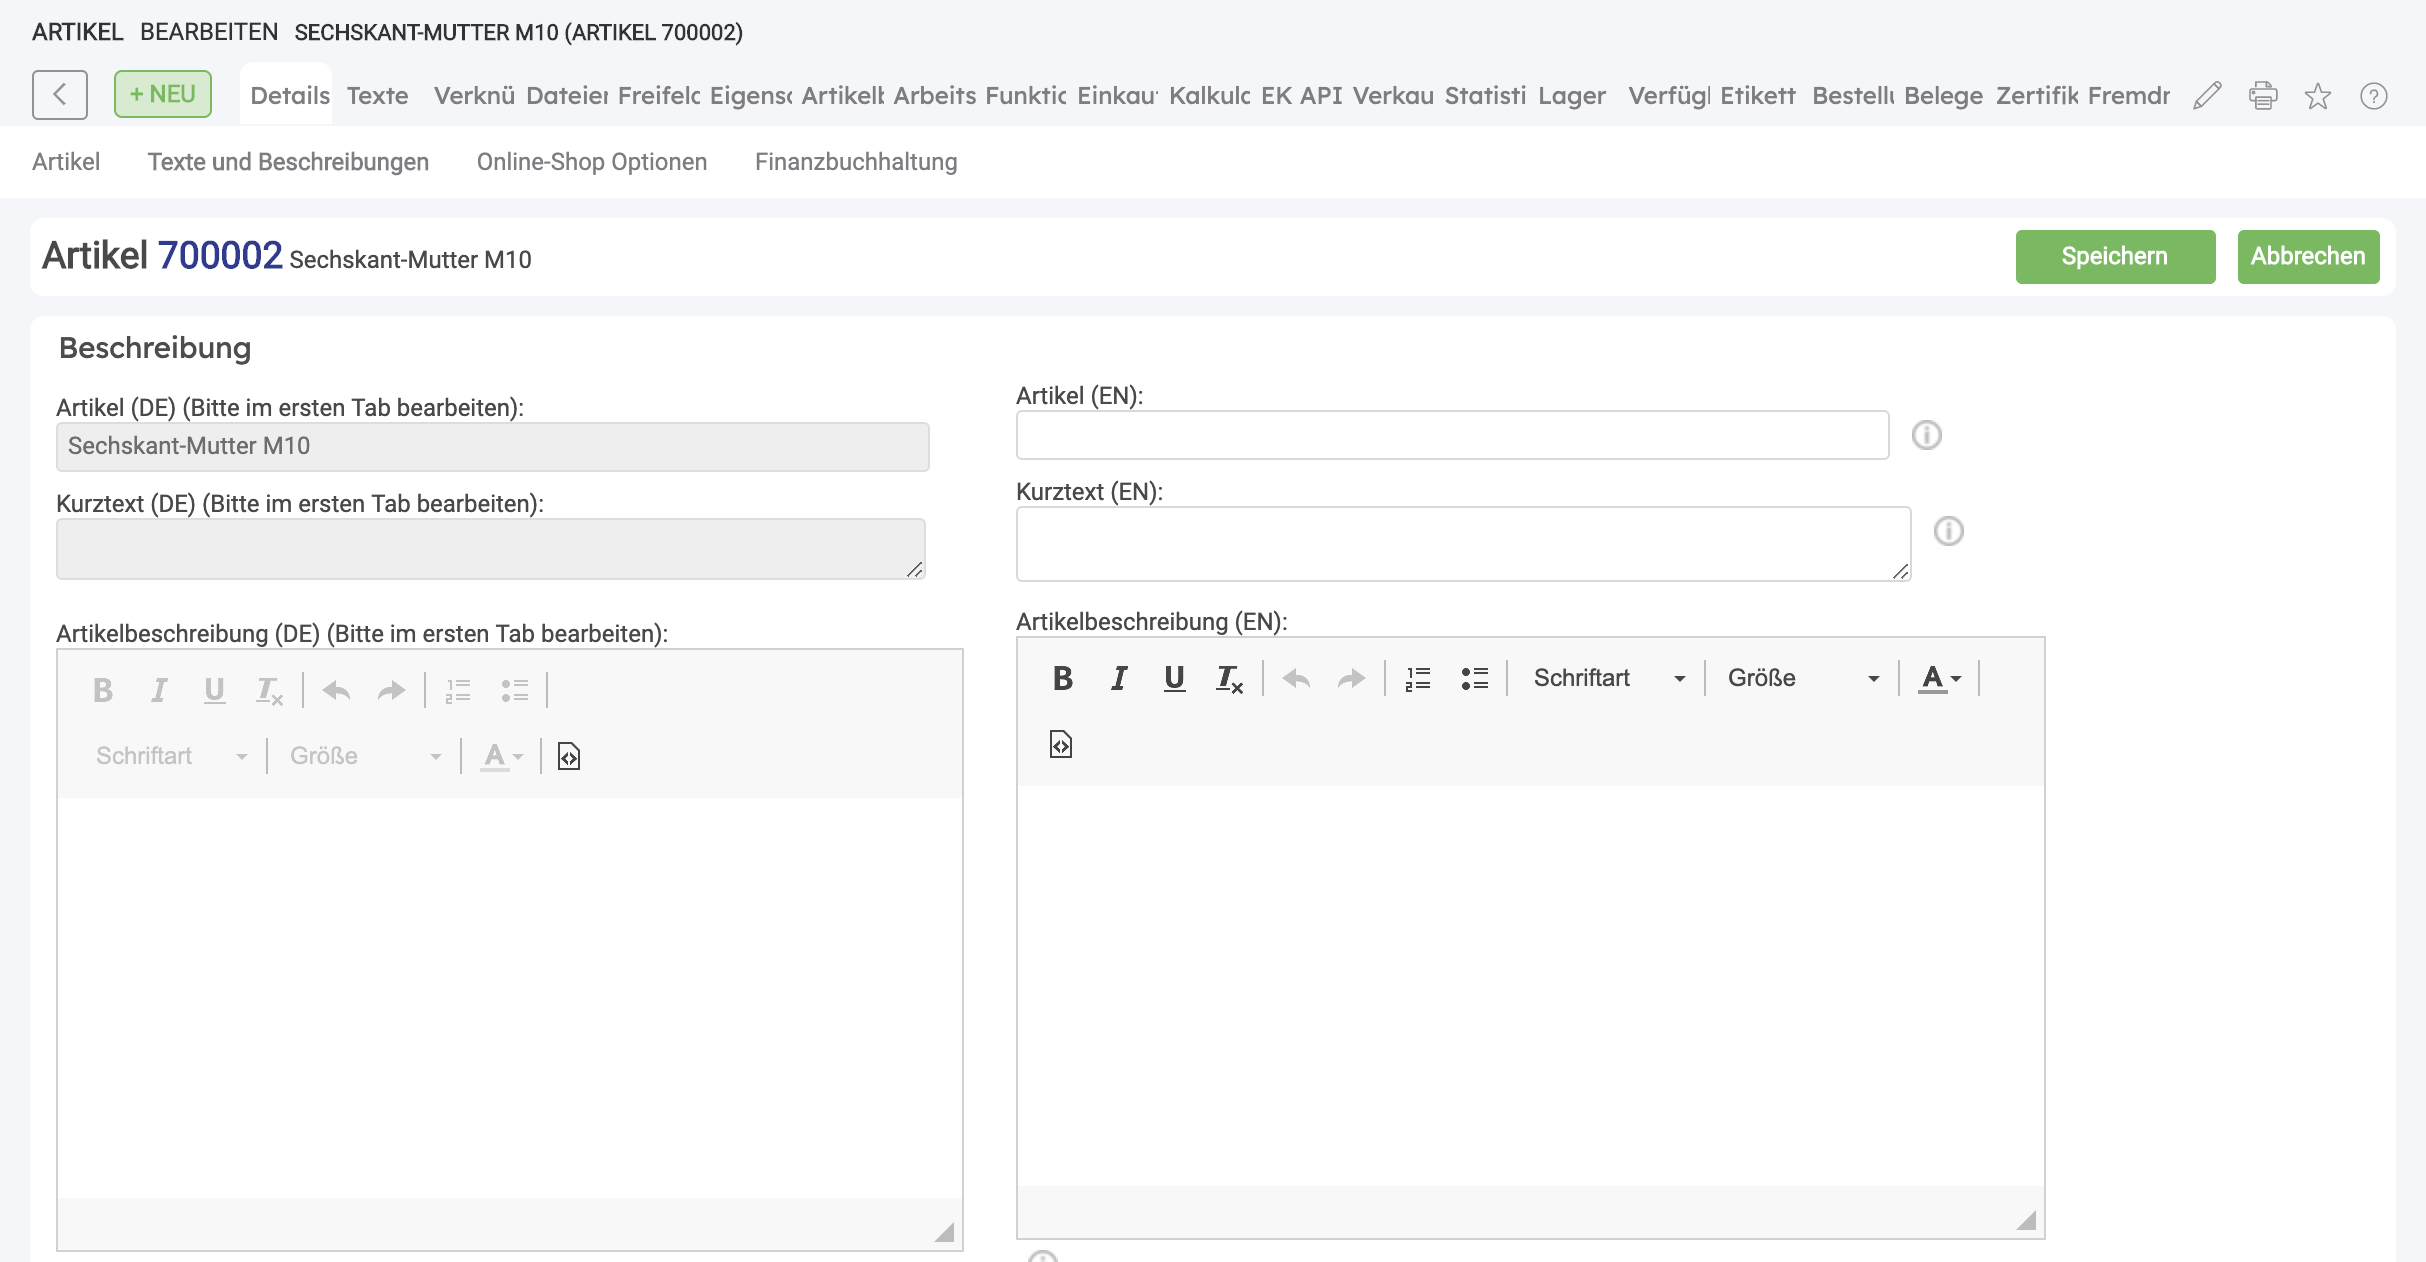Toggle Italic in the EN description editor
Viewport: 2426px width, 1262px height.
pos(1119,679)
